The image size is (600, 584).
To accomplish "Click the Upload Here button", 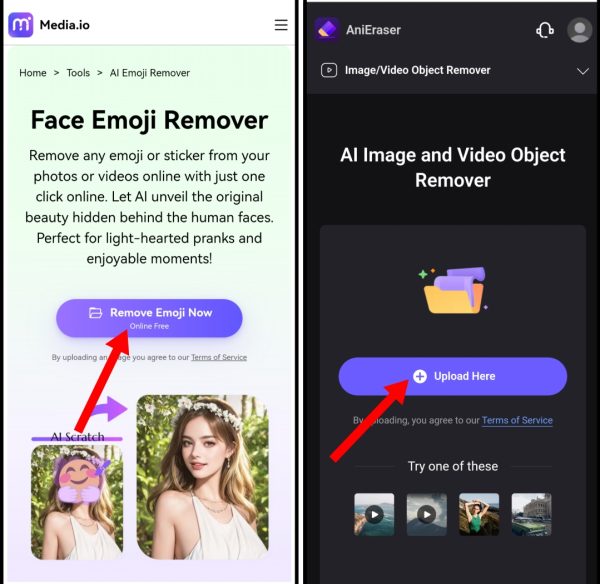I will pyautogui.click(x=453, y=376).
